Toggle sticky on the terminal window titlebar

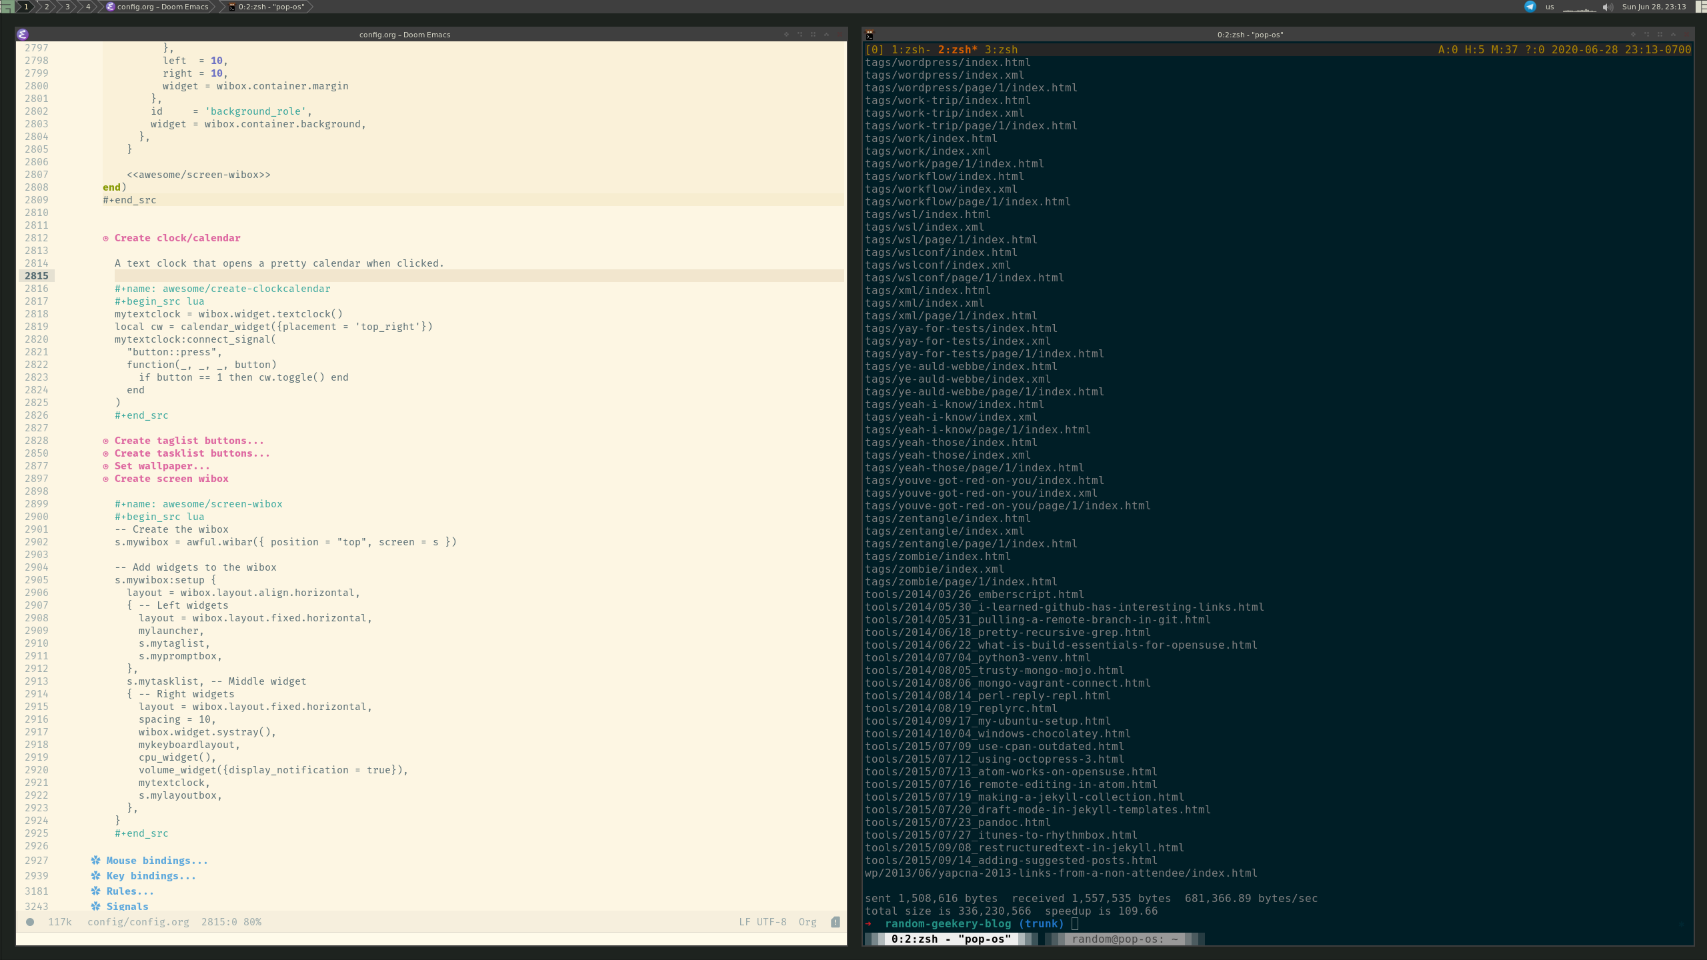click(1660, 34)
